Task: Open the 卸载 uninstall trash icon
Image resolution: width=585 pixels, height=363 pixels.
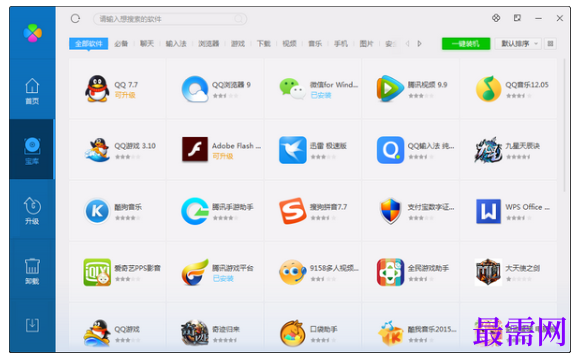Action: click(x=32, y=271)
